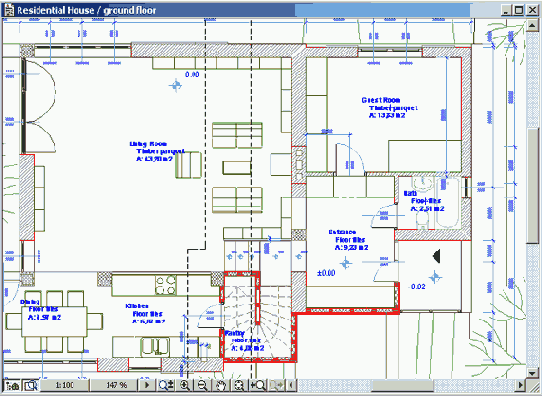Click the '-0.02' level text on the porch
This screenshot has height=396, width=542.
(417, 286)
